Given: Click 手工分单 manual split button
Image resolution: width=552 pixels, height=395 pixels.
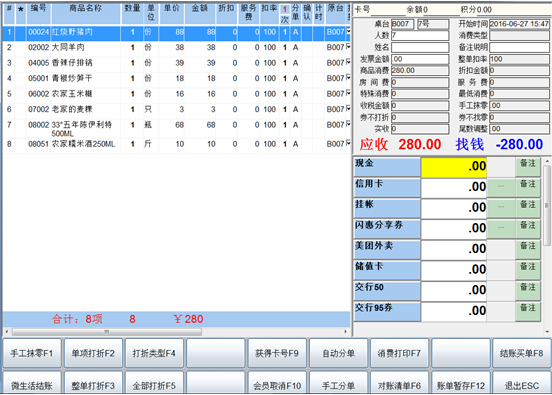Looking at the screenshot, I should pos(338,383).
